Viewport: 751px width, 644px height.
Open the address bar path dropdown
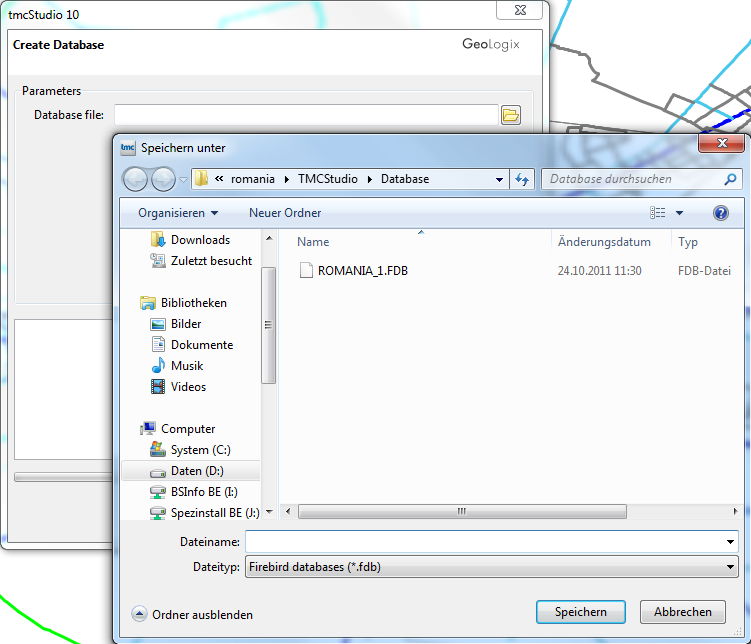pos(500,180)
